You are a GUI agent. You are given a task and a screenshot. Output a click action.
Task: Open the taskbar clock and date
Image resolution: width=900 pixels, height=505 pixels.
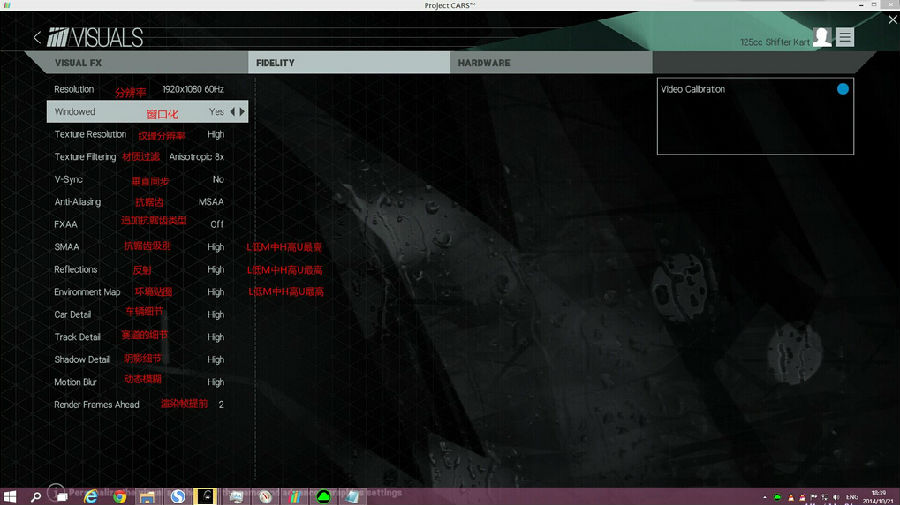[878, 497]
